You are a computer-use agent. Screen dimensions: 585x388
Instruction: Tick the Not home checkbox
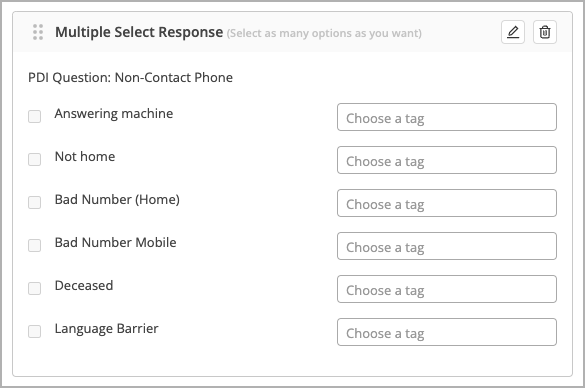pyautogui.click(x=35, y=159)
